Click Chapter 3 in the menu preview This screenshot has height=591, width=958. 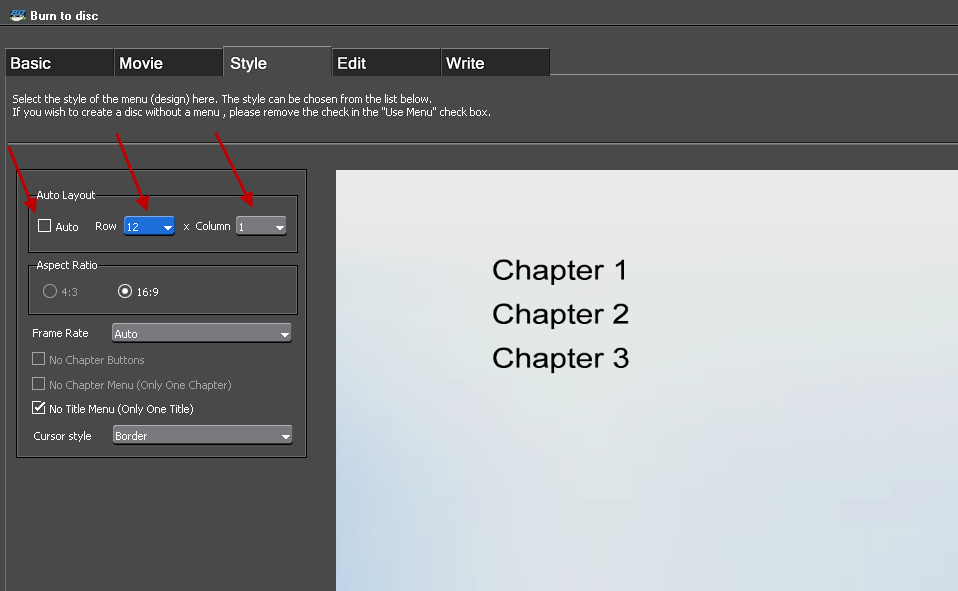pos(560,358)
